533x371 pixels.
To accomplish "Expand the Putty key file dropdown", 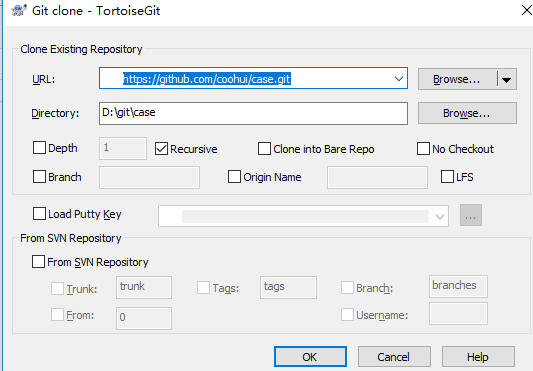I will [440, 216].
